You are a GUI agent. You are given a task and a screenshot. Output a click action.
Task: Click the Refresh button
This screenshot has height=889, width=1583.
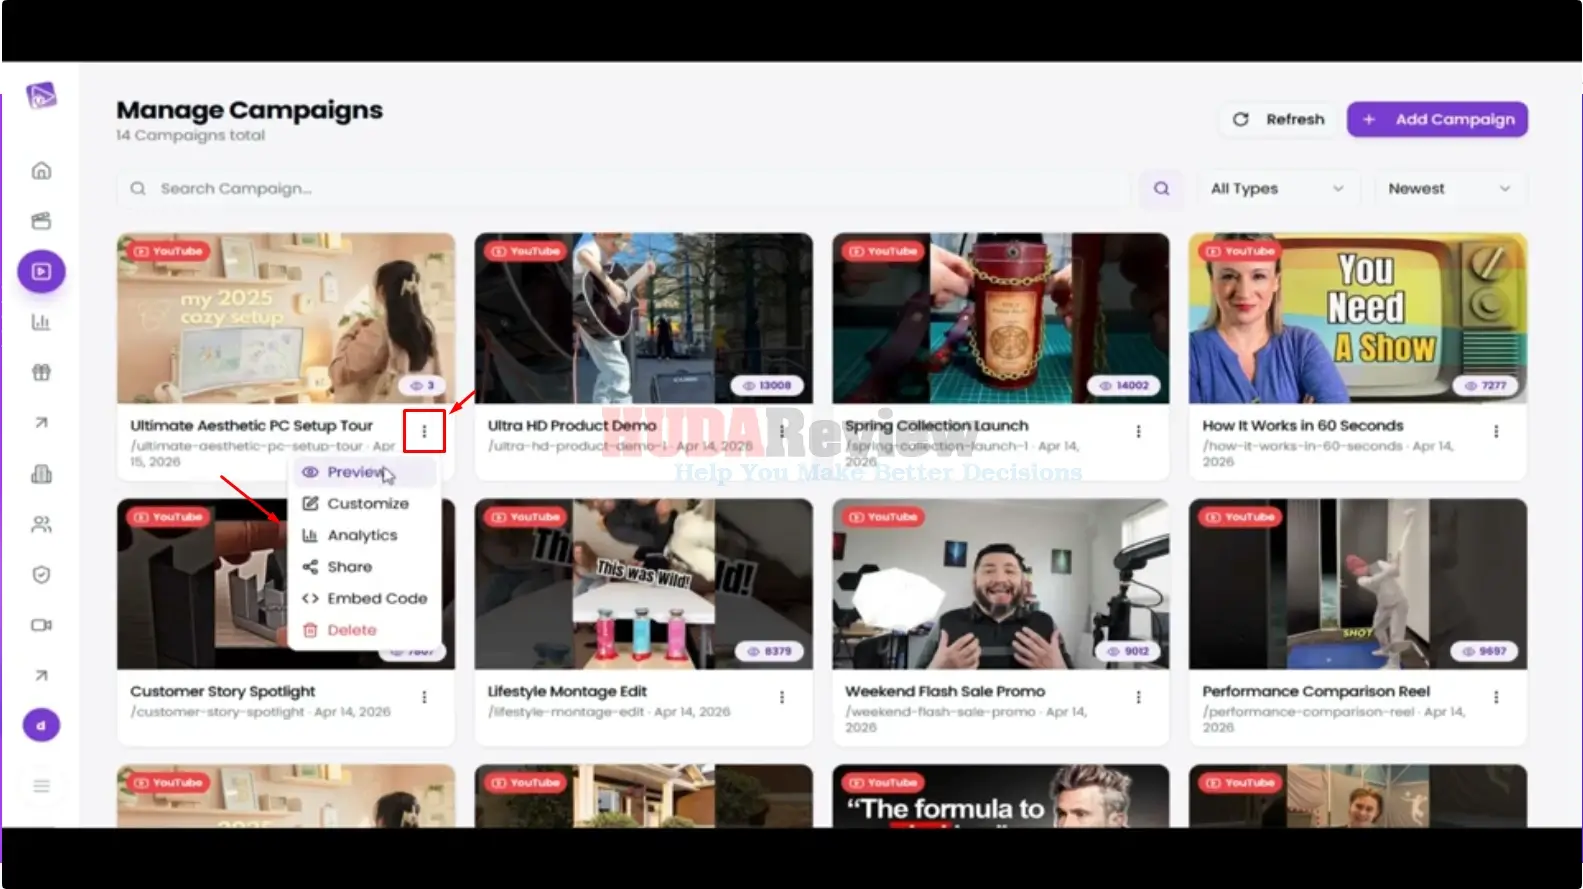click(x=1279, y=119)
